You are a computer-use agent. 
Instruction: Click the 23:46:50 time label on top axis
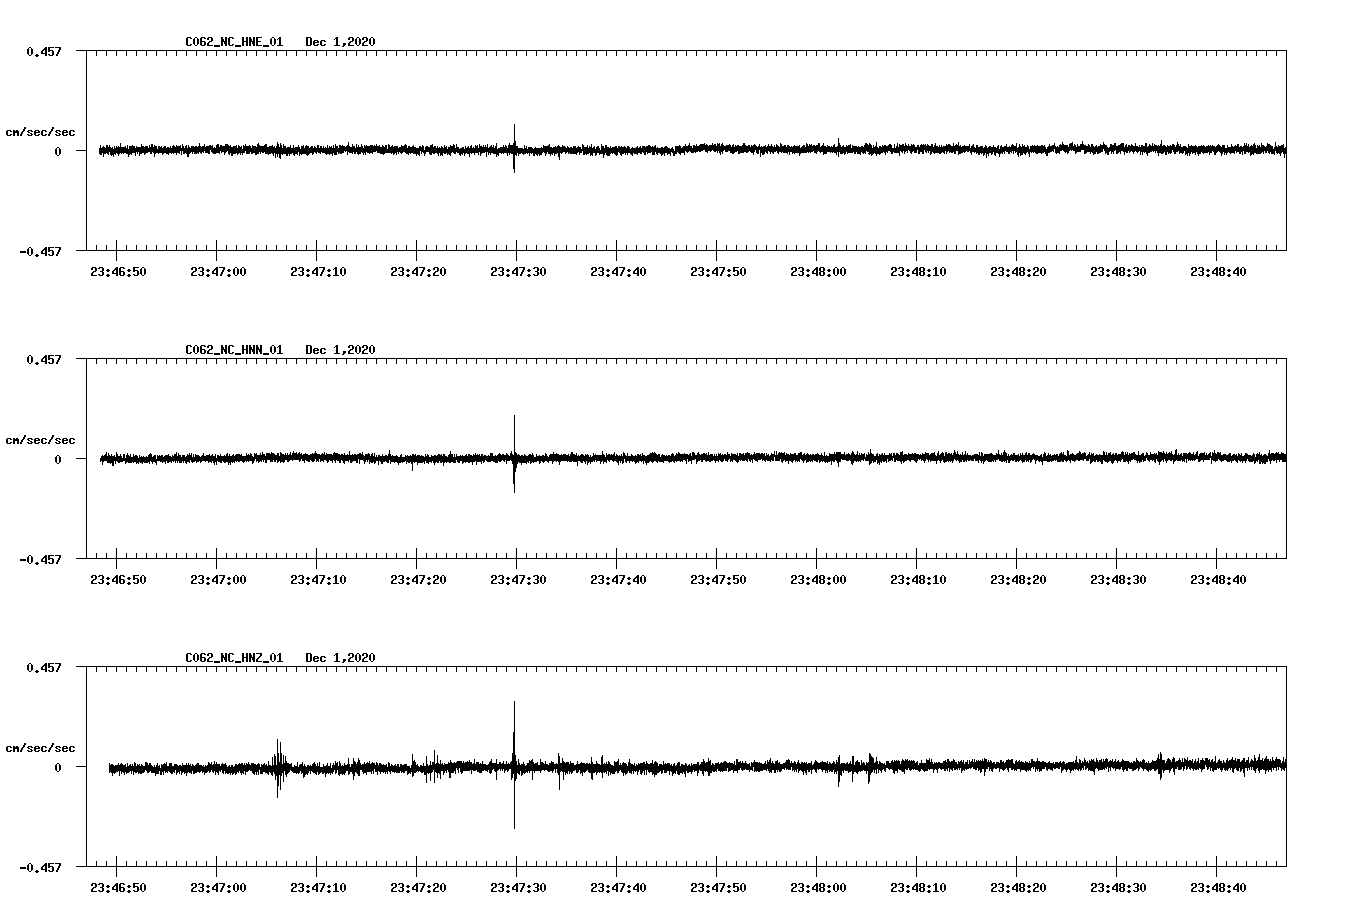(x=118, y=269)
